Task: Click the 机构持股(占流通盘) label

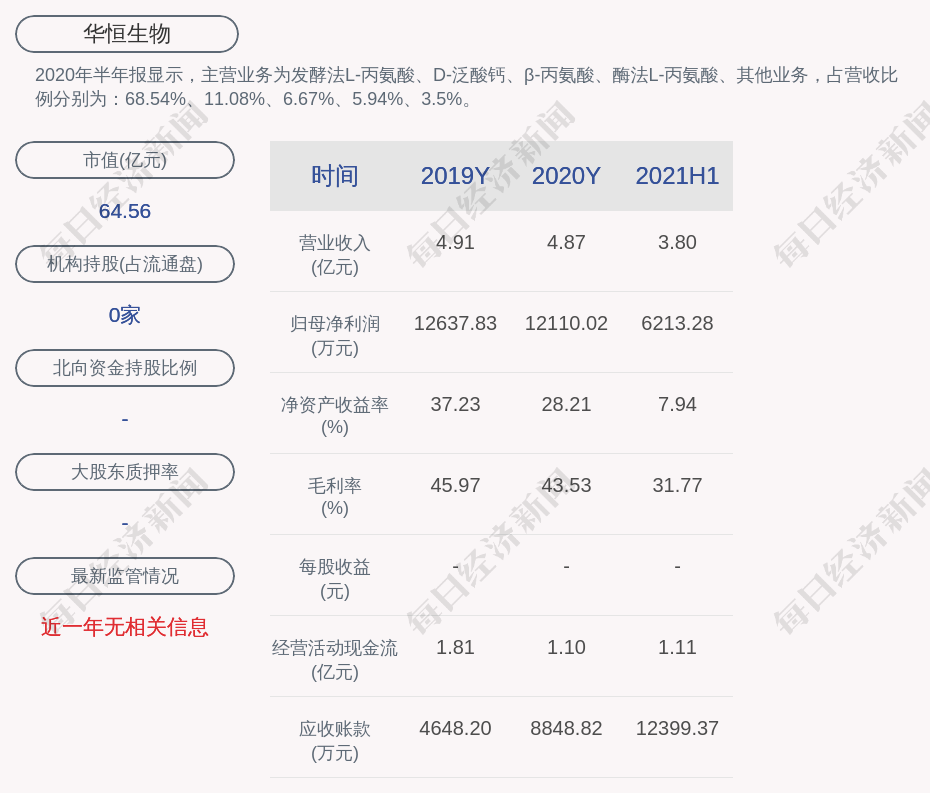Action: click(125, 264)
